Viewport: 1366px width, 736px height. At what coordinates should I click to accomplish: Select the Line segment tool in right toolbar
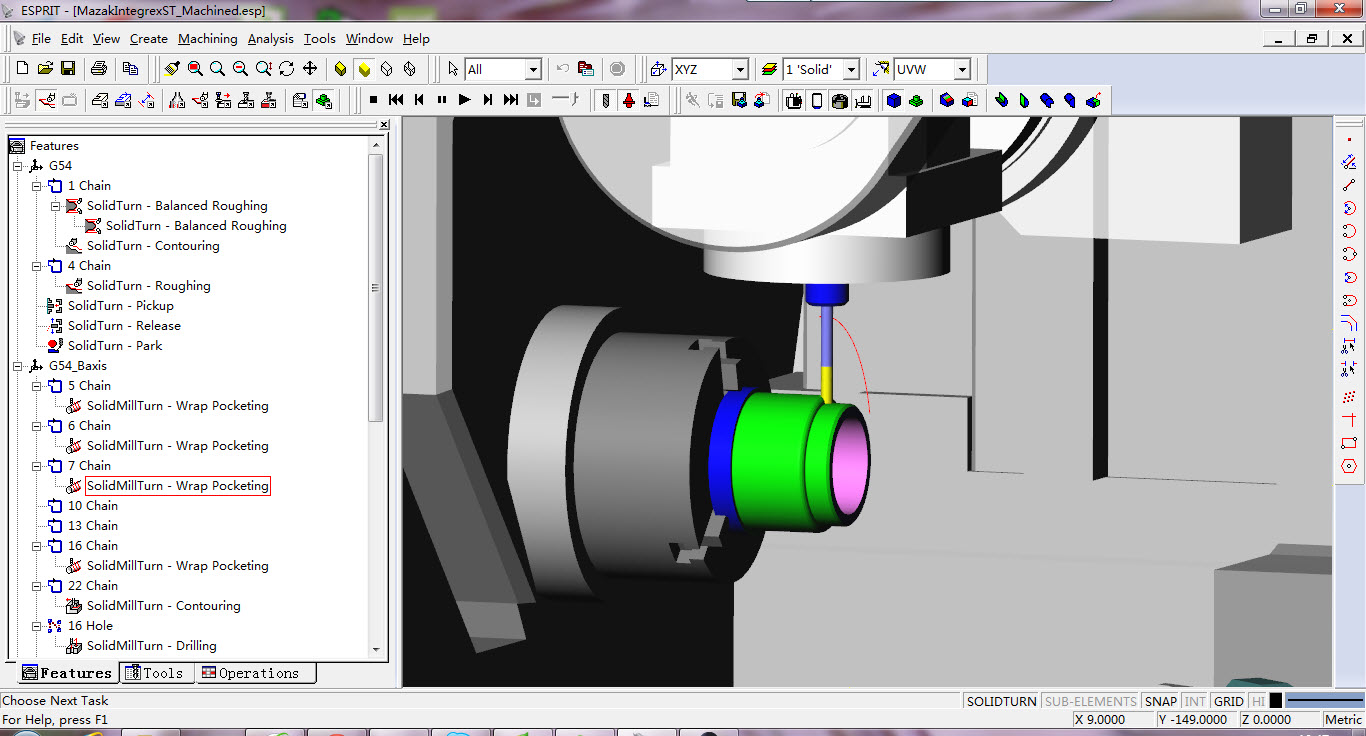[1349, 185]
